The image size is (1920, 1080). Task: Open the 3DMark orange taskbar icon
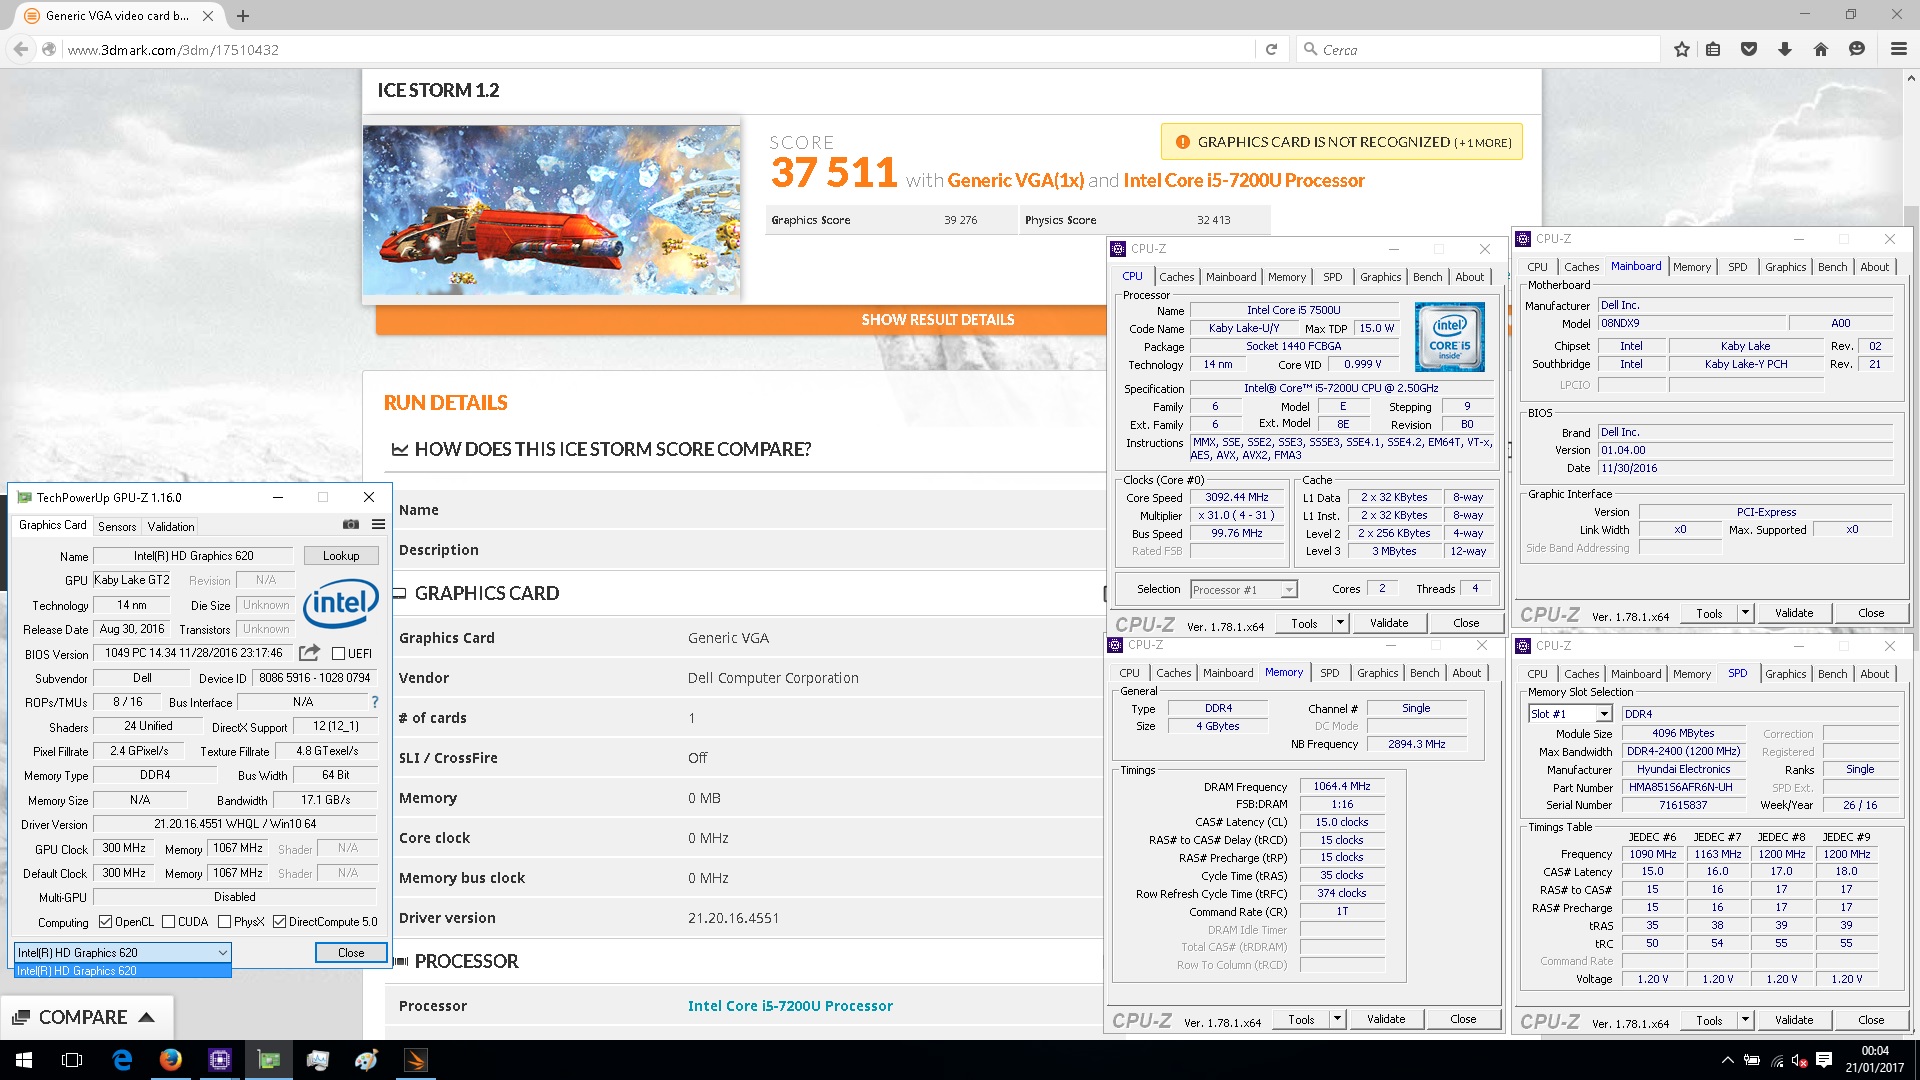pyautogui.click(x=416, y=1060)
